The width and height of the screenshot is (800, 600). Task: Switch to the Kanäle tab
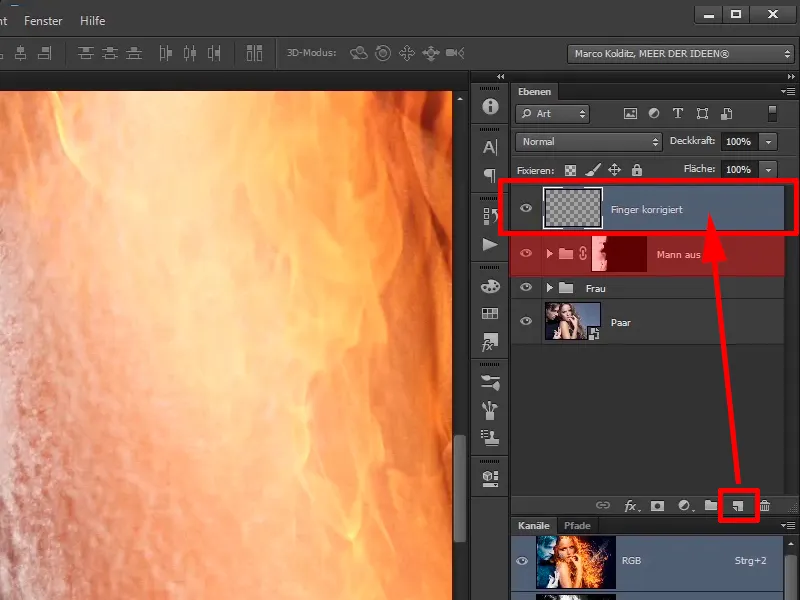pos(533,526)
